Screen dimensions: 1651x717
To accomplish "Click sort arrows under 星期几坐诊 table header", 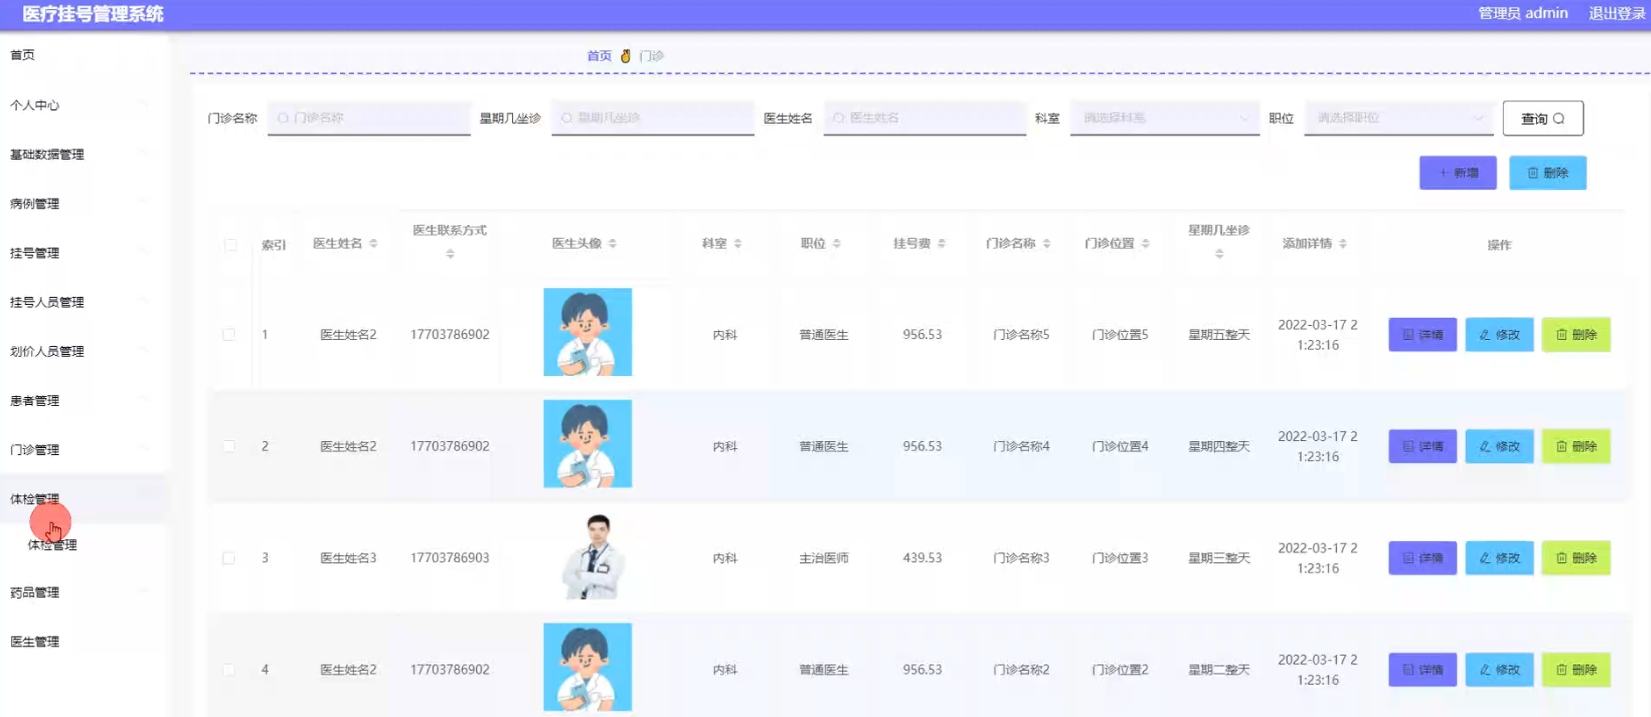I will 1219,255.
